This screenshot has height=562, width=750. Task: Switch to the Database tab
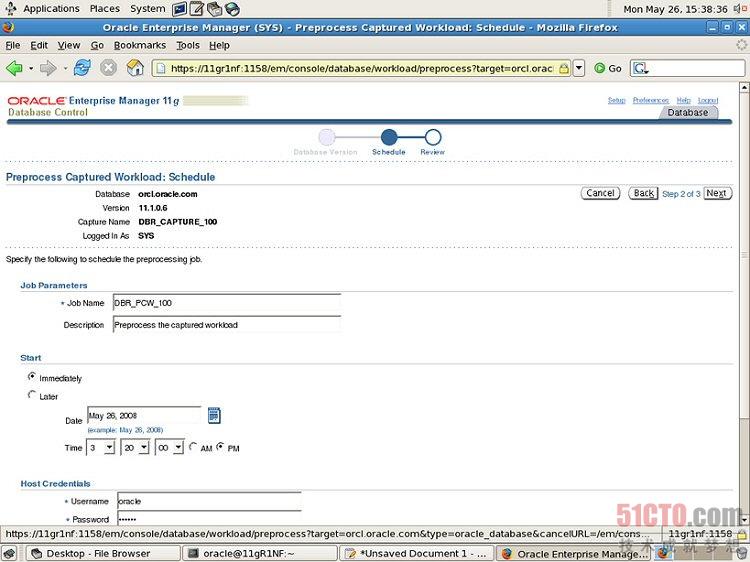click(688, 113)
